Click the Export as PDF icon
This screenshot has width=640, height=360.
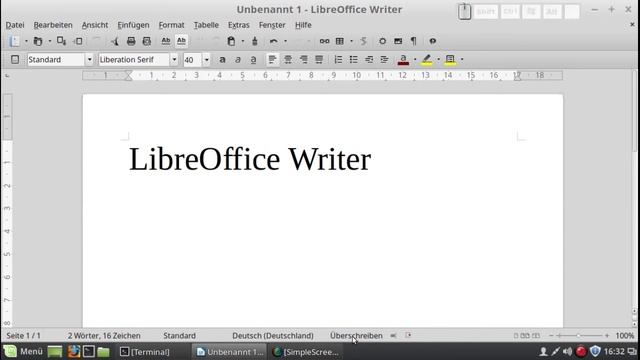[115, 41]
